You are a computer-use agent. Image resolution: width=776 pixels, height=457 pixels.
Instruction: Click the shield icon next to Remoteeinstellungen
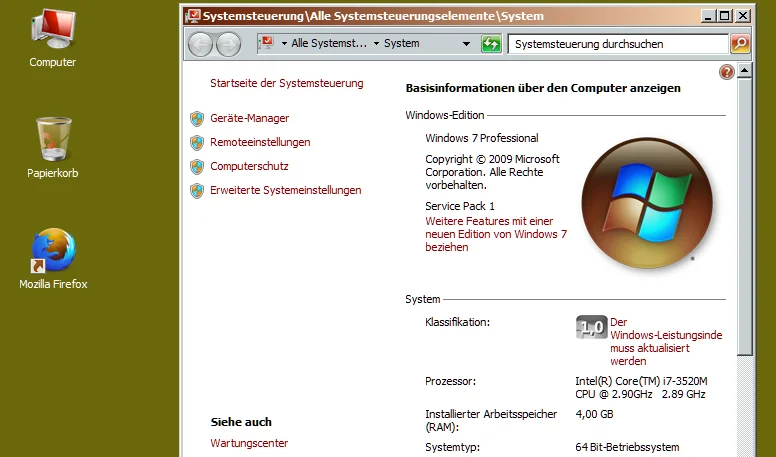(x=197, y=143)
